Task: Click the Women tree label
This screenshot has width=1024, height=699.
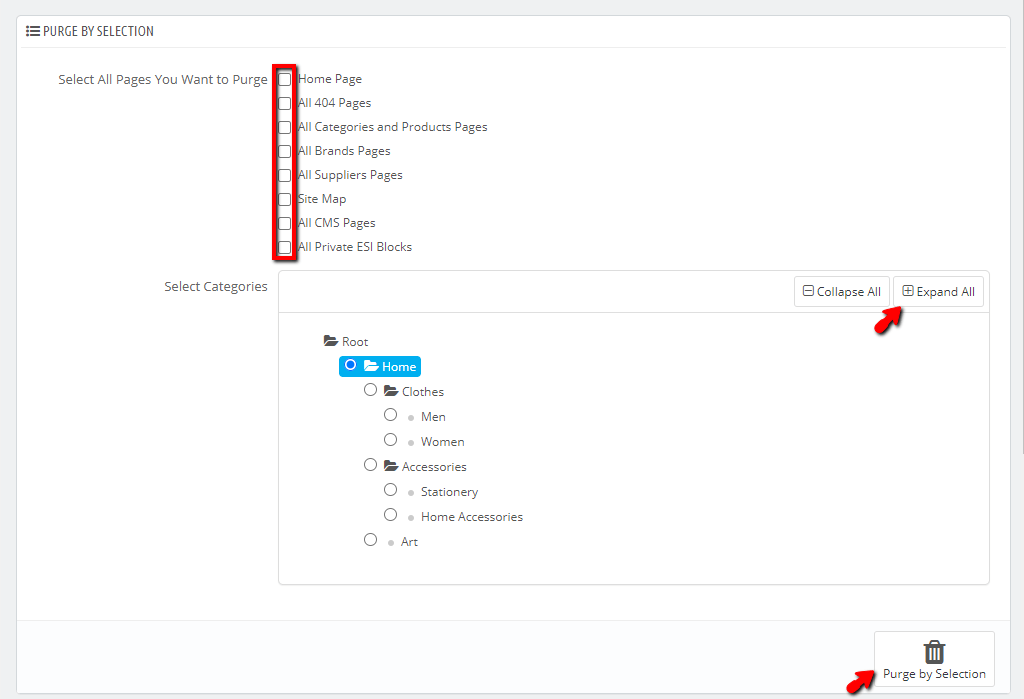Action: click(443, 442)
